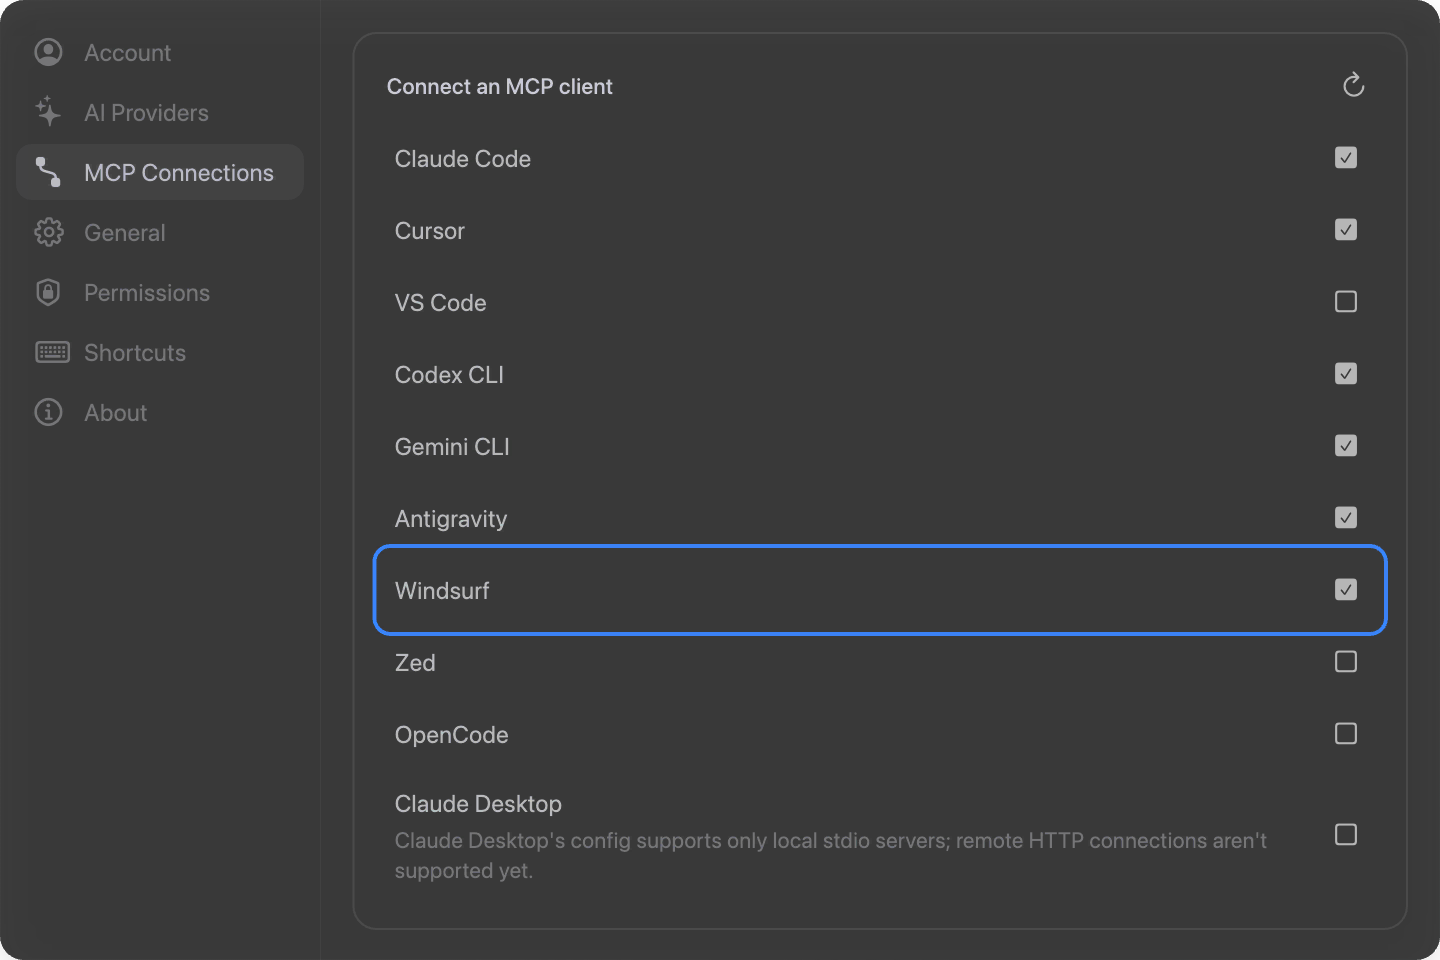Open the Shortcuts settings section
Viewport: 1440px width, 960px height.
(x=160, y=352)
